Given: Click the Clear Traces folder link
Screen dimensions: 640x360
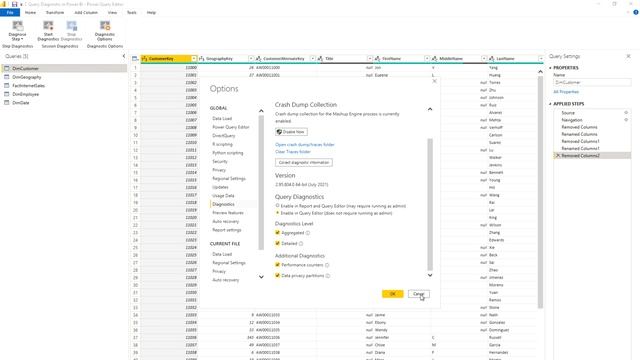Looking at the screenshot, I should pyautogui.click(x=293, y=152).
